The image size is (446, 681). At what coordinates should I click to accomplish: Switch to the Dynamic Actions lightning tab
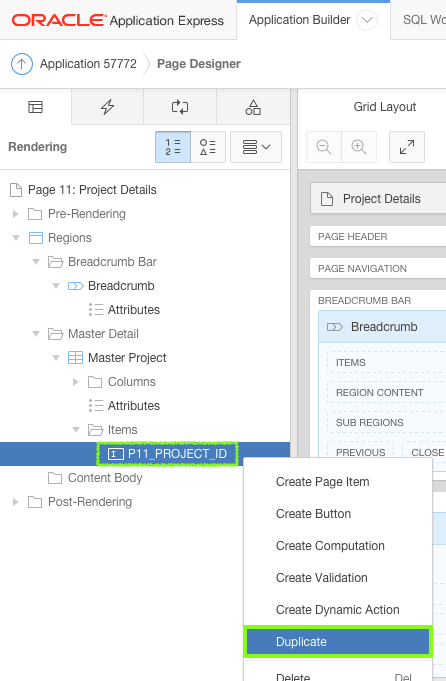[x=107, y=107]
